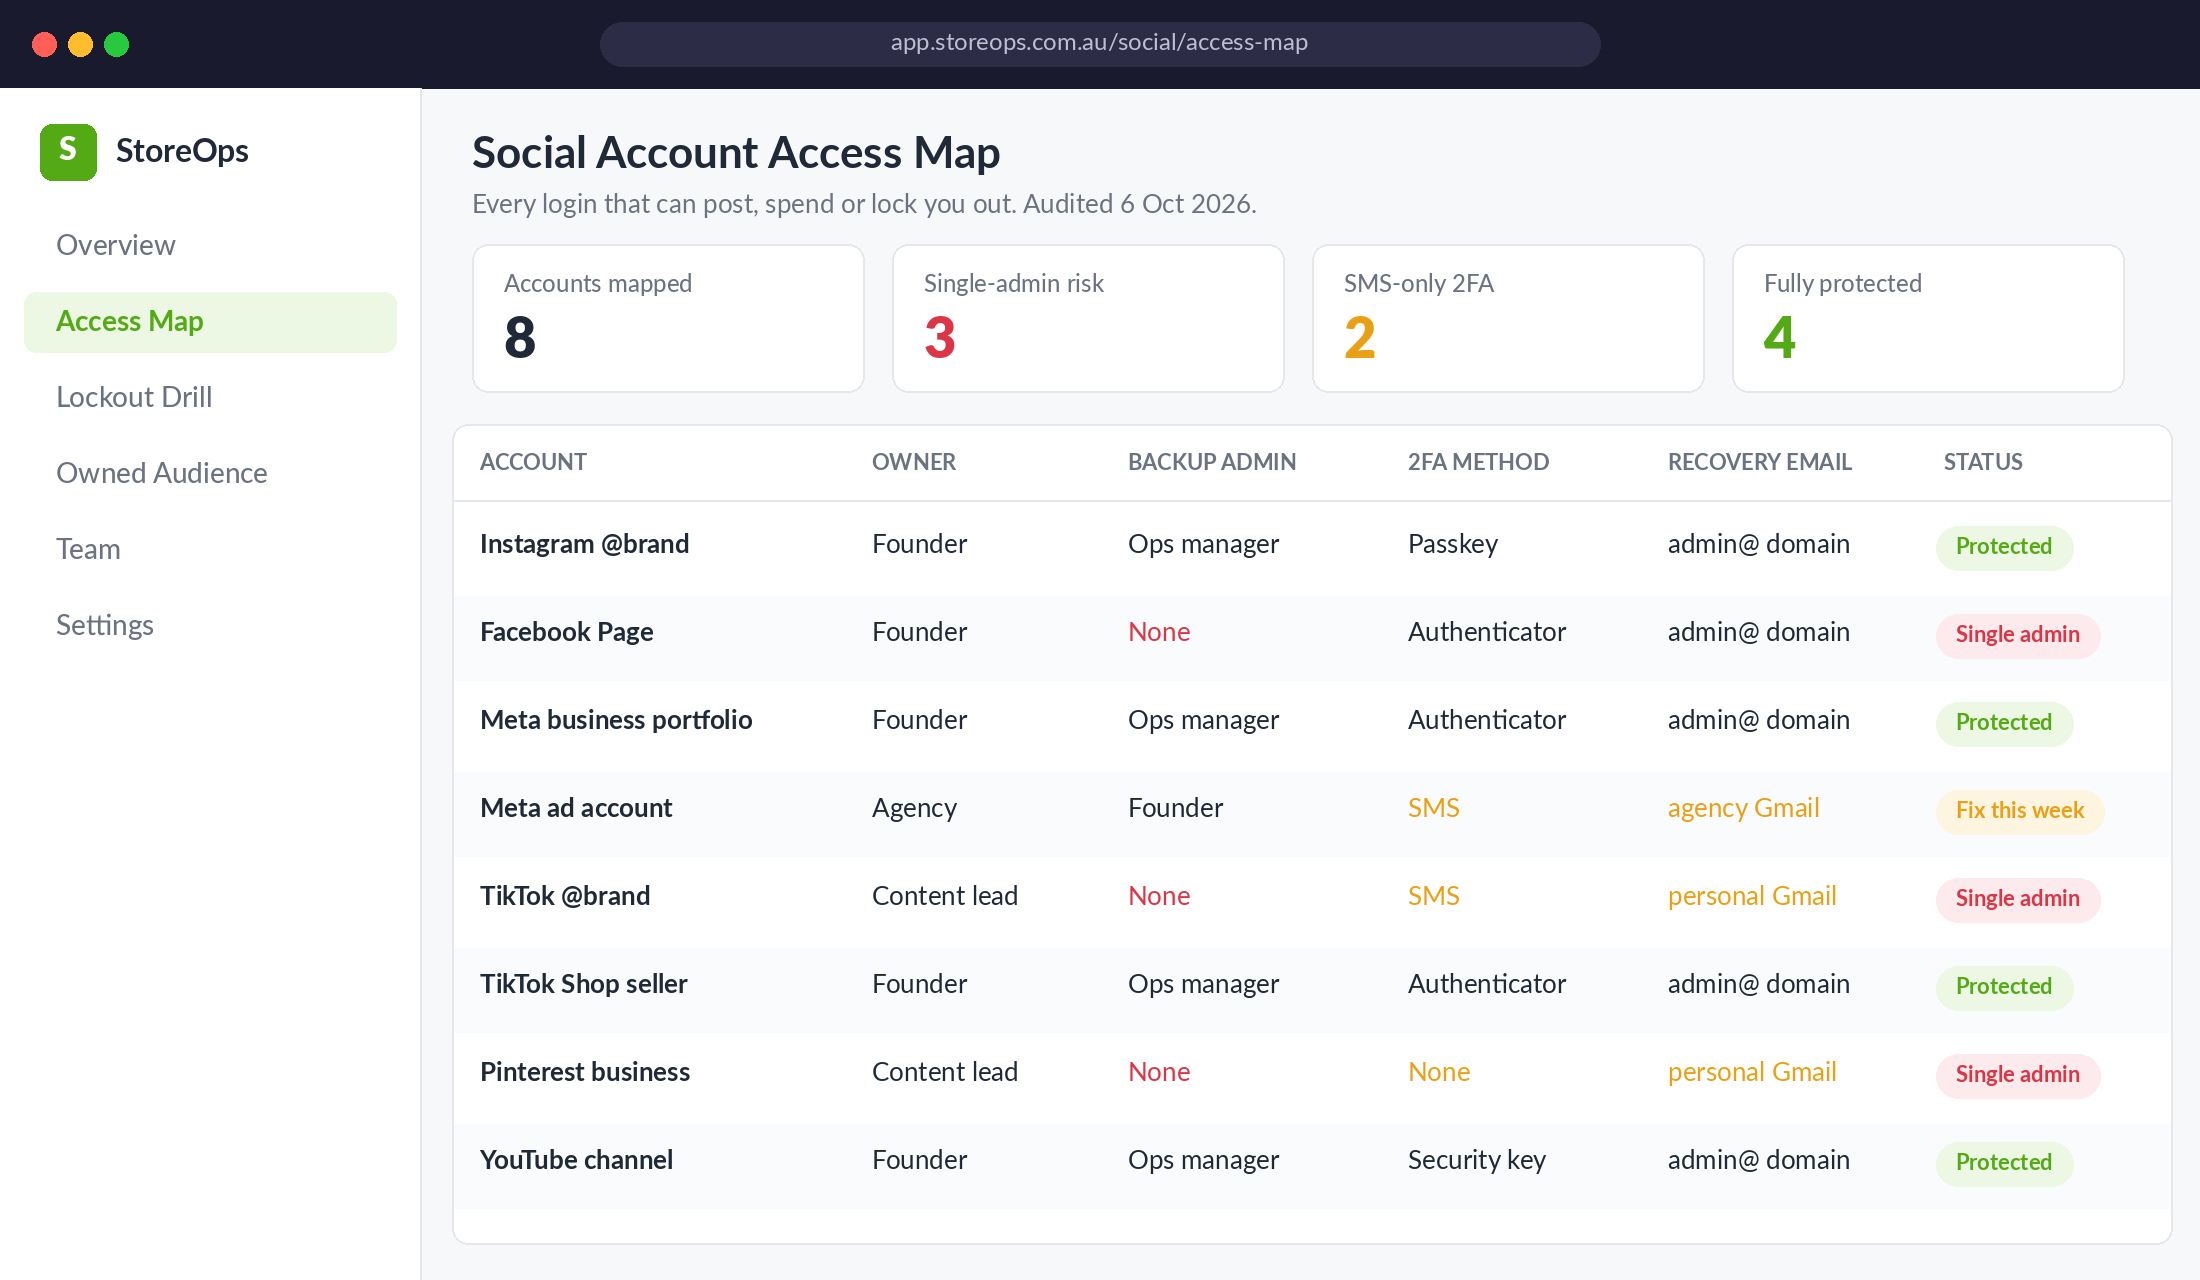Select the SMS-only 2FA card
The width and height of the screenshot is (2200, 1280).
[x=1508, y=318]
